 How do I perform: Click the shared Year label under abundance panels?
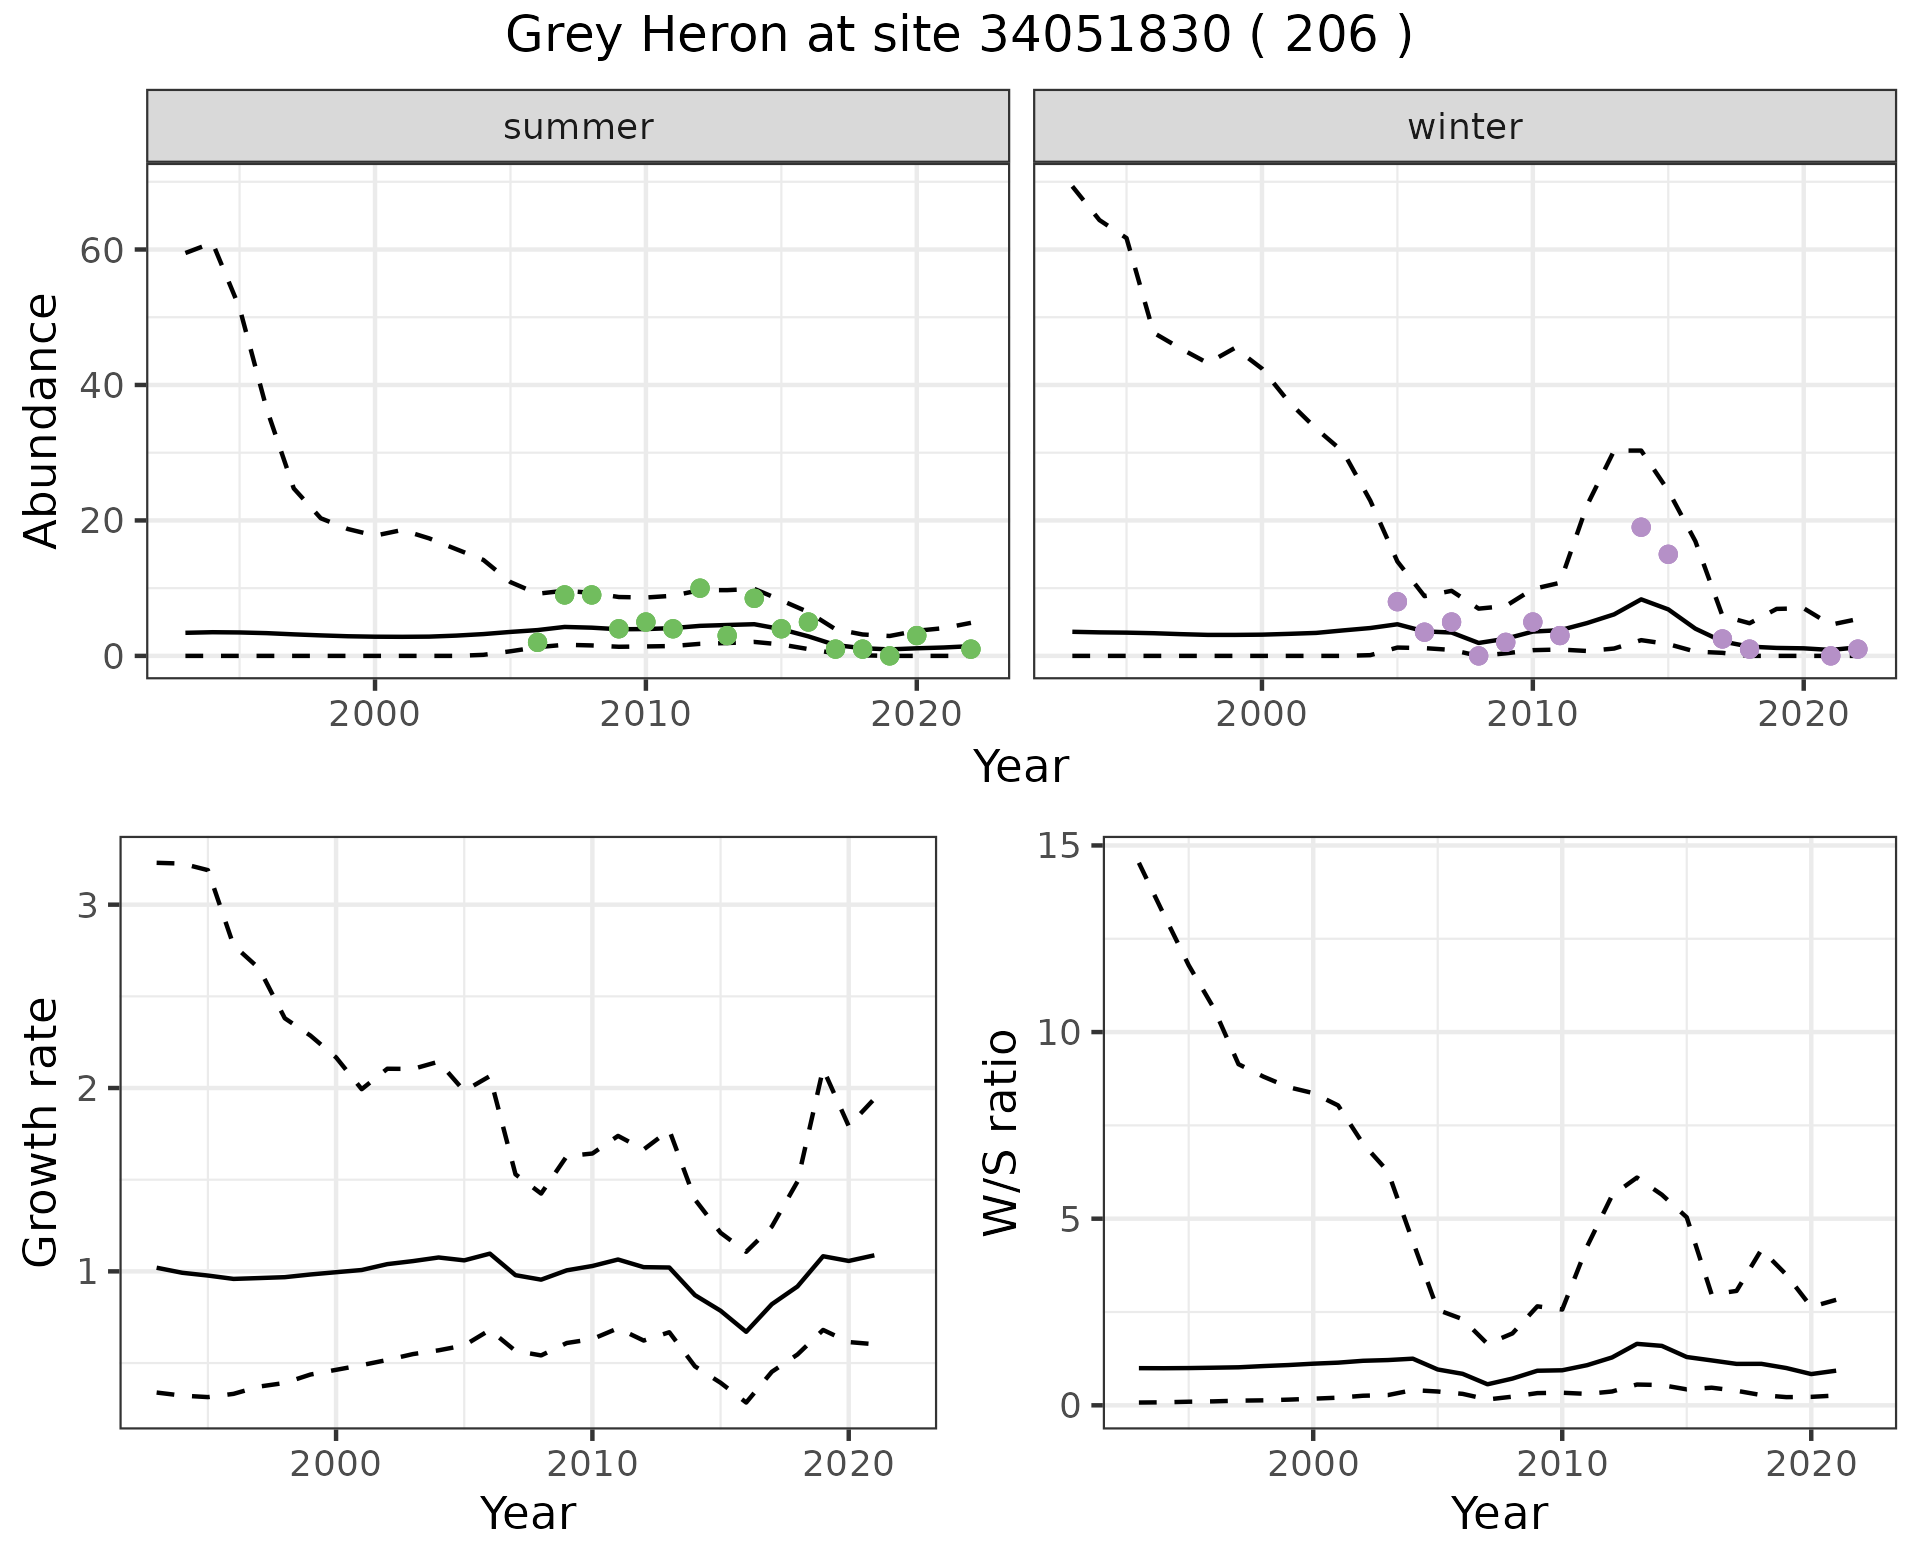pyautogui.click(x=1021, y=767)
